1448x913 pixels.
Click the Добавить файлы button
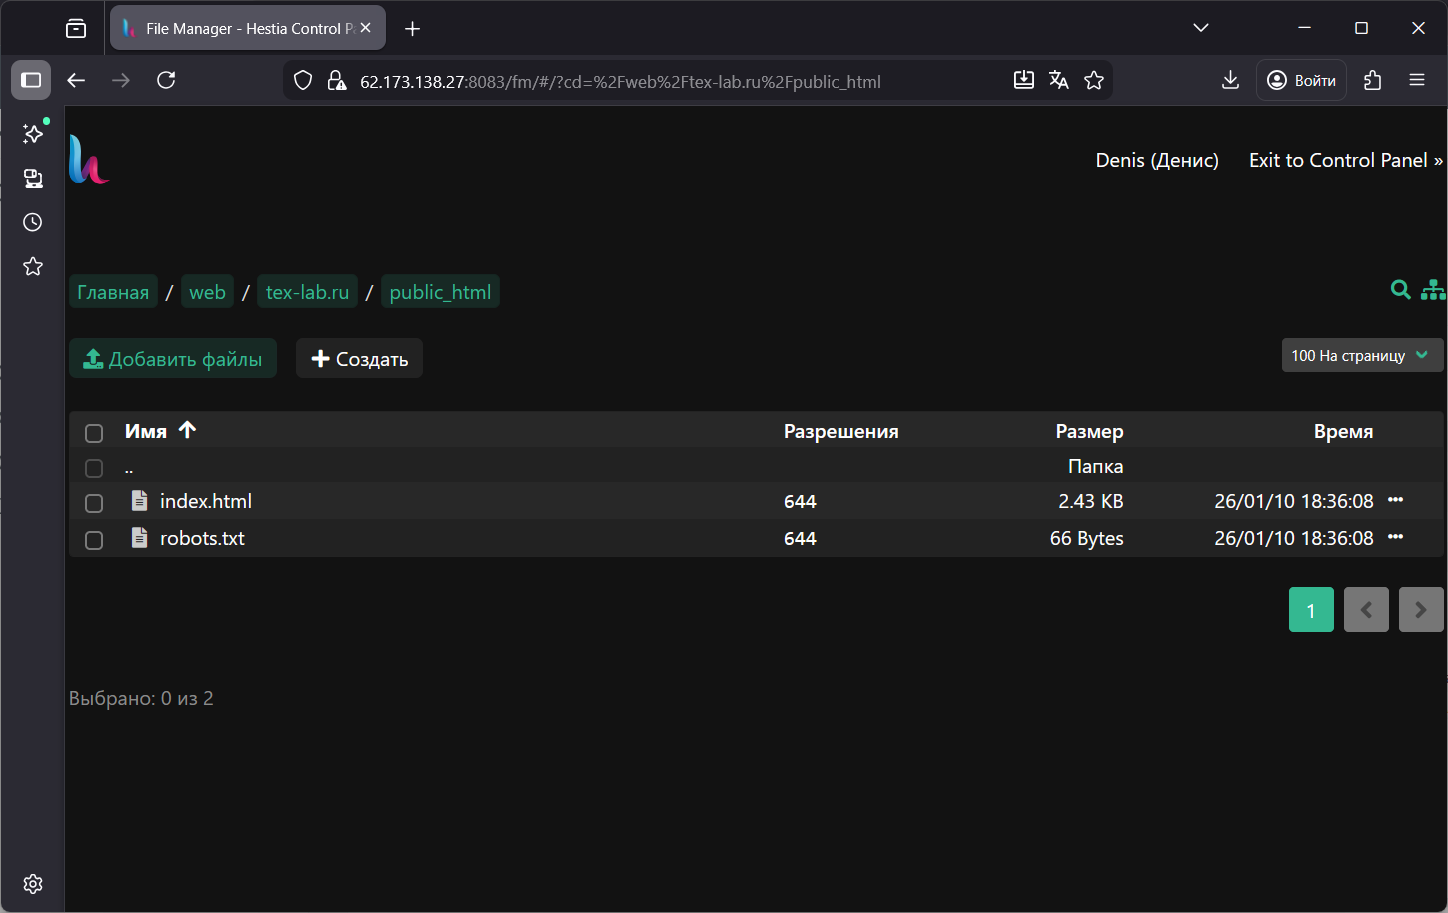point(173,359)
